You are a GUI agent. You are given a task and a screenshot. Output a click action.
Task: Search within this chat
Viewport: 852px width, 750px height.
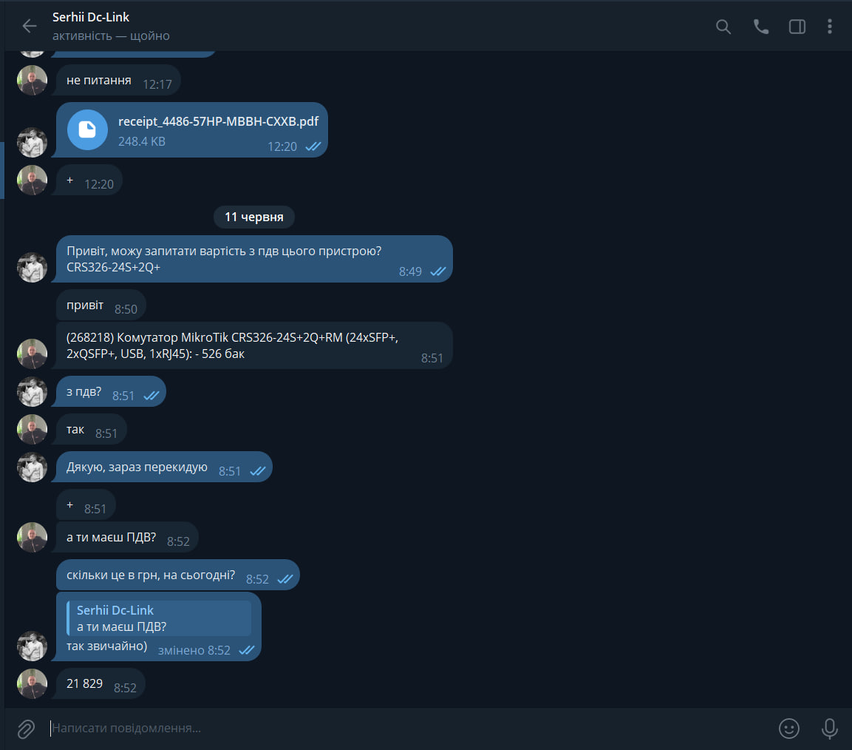(x=723, y=27)
